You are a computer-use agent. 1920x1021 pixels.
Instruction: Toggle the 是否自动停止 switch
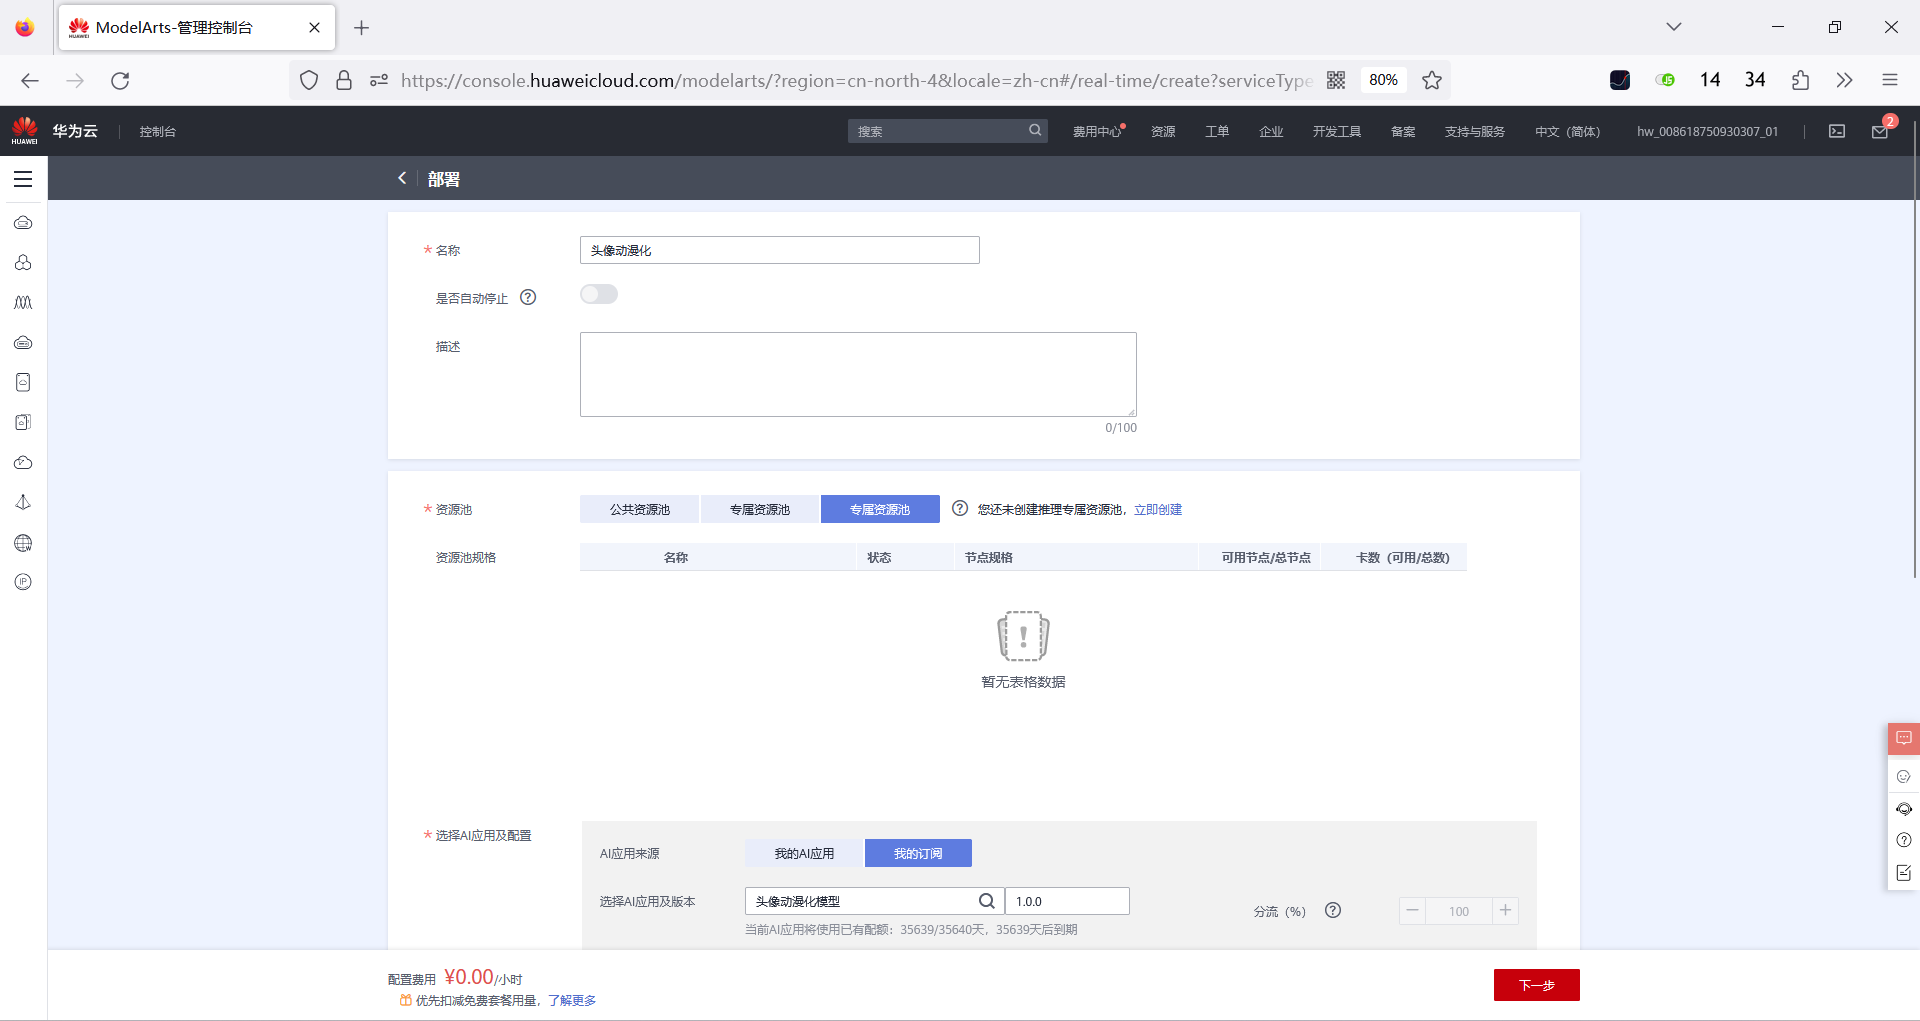(x=599, y=294)
